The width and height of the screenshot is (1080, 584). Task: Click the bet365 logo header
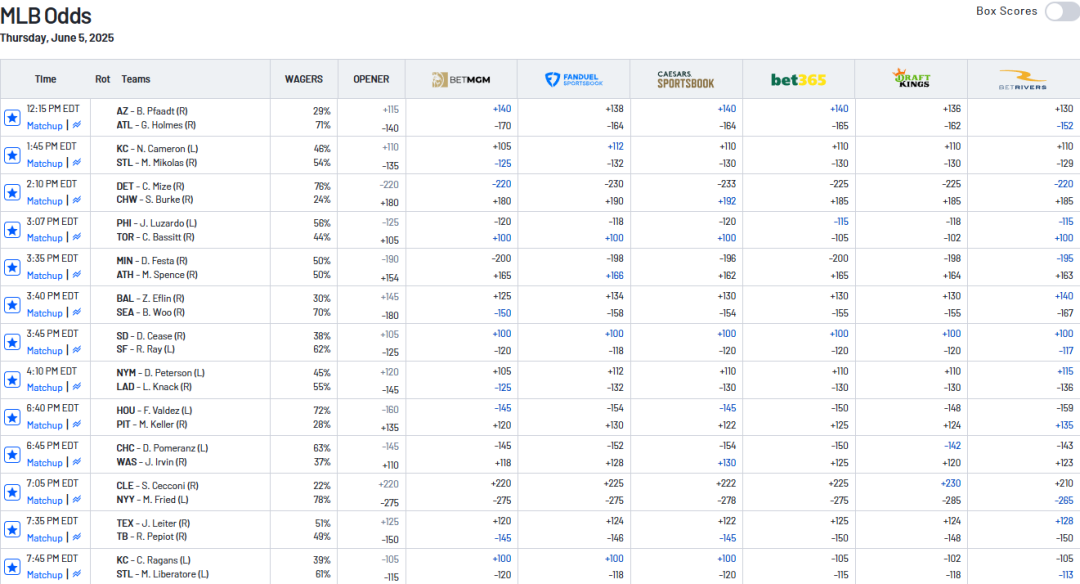click(798, 80)
